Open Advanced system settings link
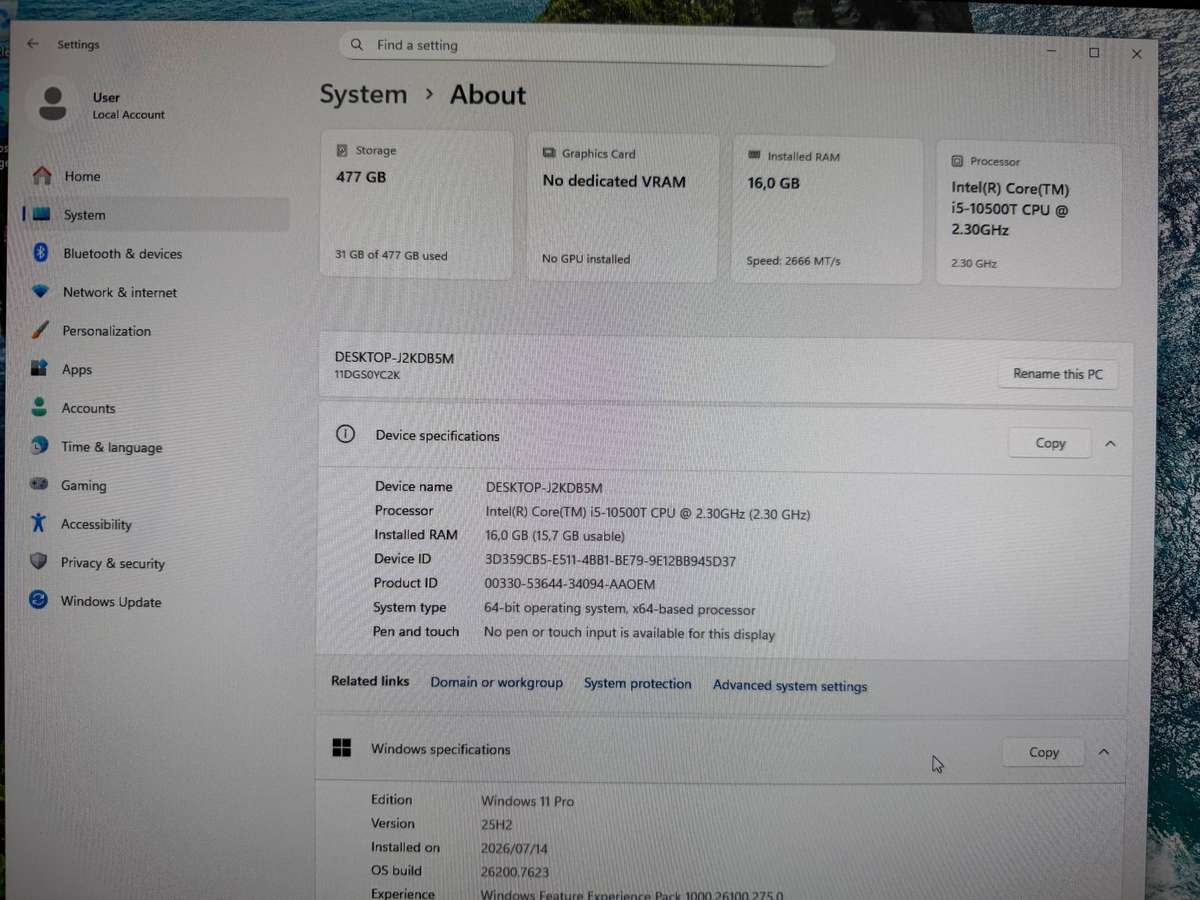 coord(790,686)
